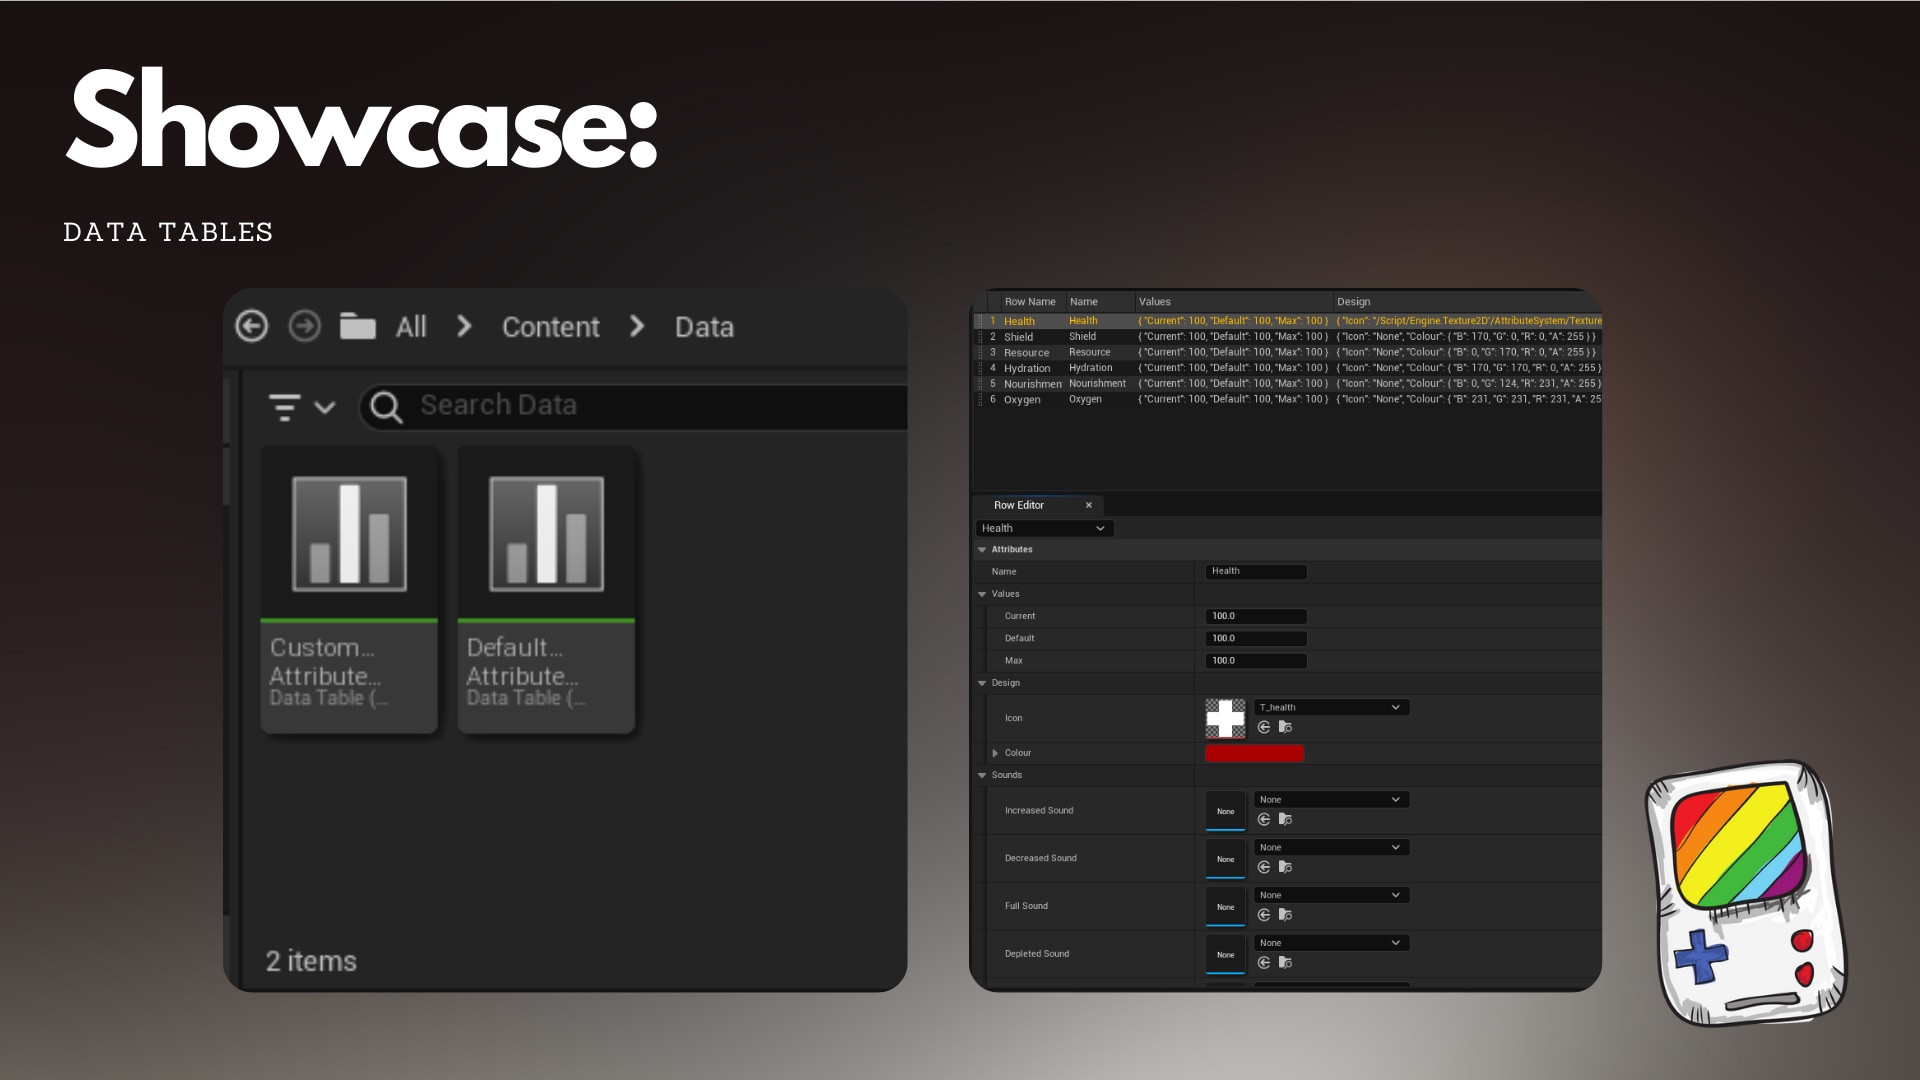Open the T_health icon asset dropdown

coord(1330,707)
